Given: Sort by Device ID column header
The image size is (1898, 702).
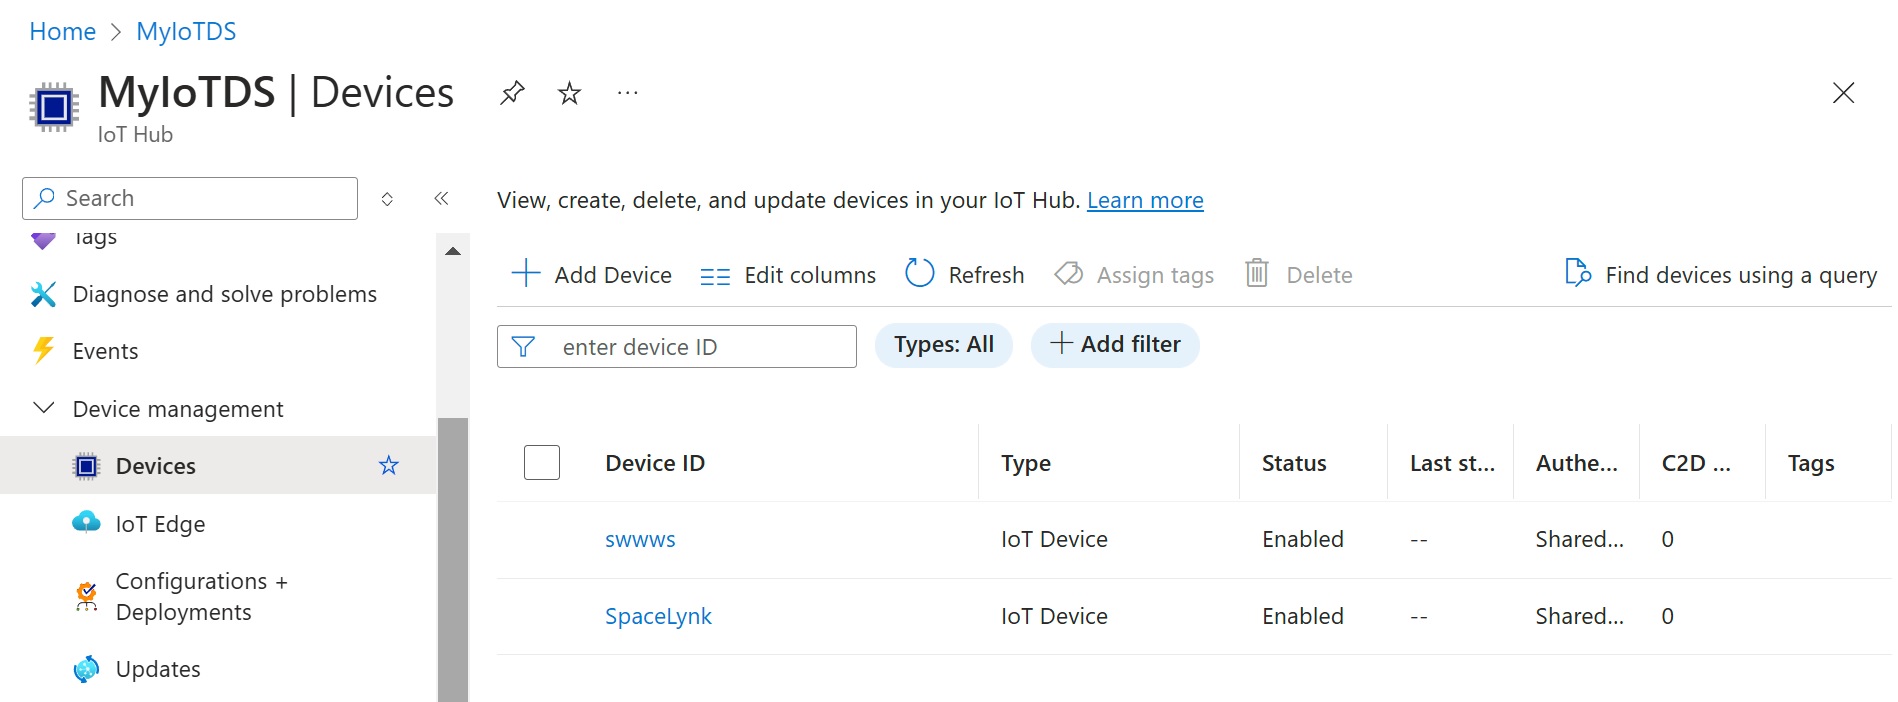Looking at the screenshot, I should coord(655,463).
